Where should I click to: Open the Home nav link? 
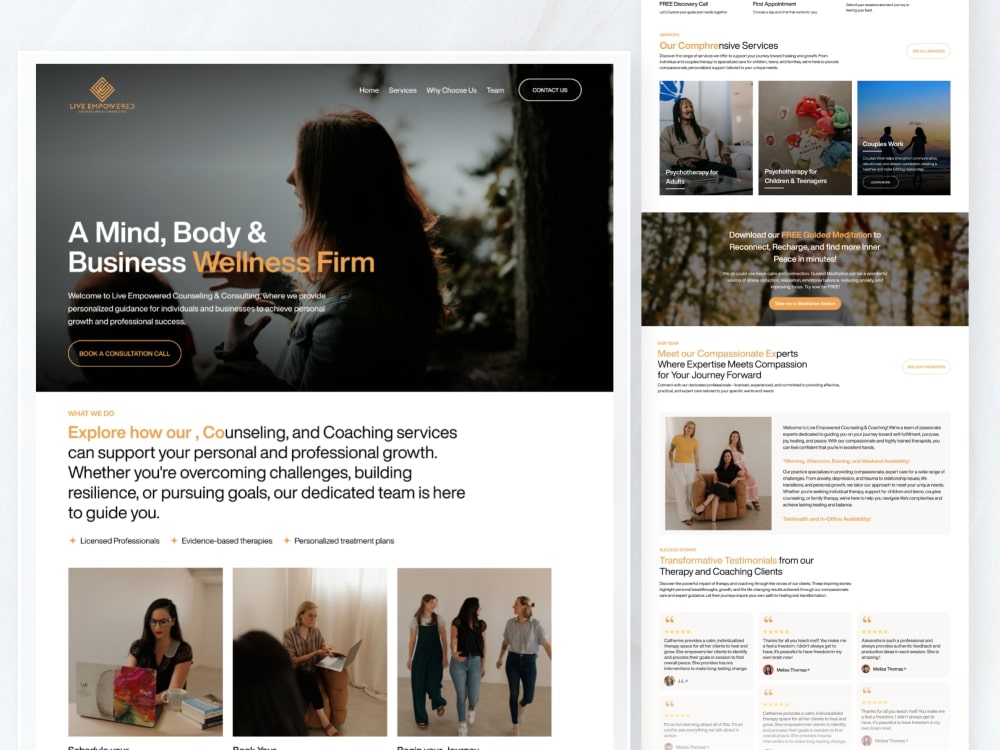(x=369, y=91)
